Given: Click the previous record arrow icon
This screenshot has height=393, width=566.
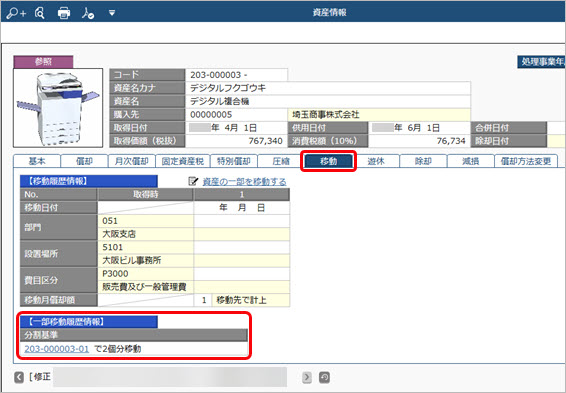Looking at the screenshot, I should point(19,377).
